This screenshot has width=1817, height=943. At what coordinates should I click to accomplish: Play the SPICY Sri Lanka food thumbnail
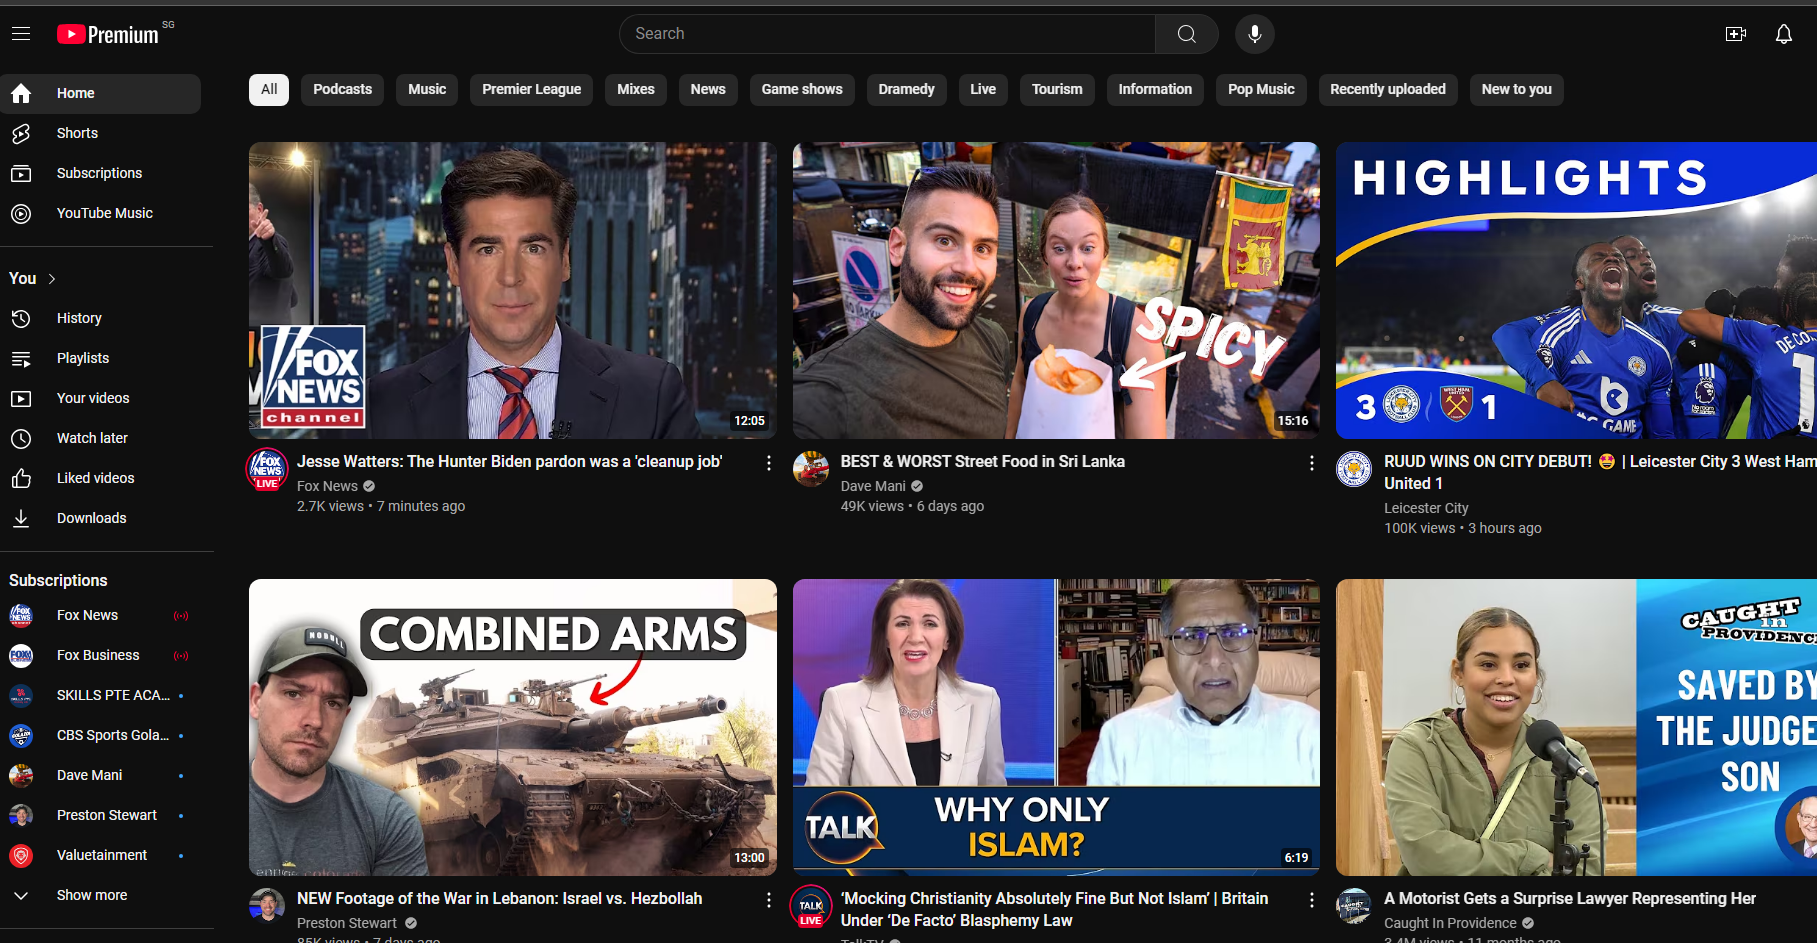[x=1056, y=290]
